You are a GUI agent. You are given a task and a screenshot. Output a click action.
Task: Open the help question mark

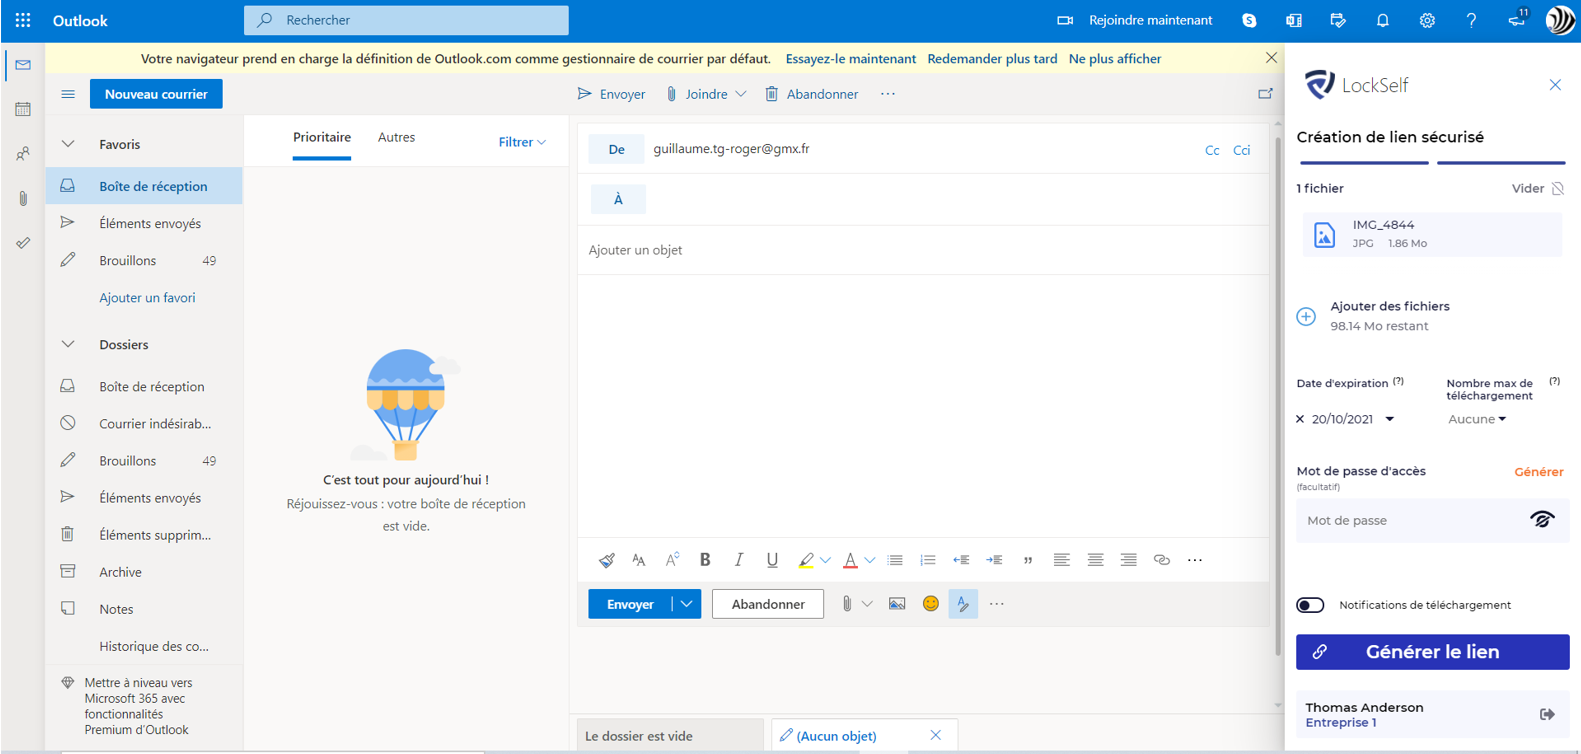[1471, 20]
